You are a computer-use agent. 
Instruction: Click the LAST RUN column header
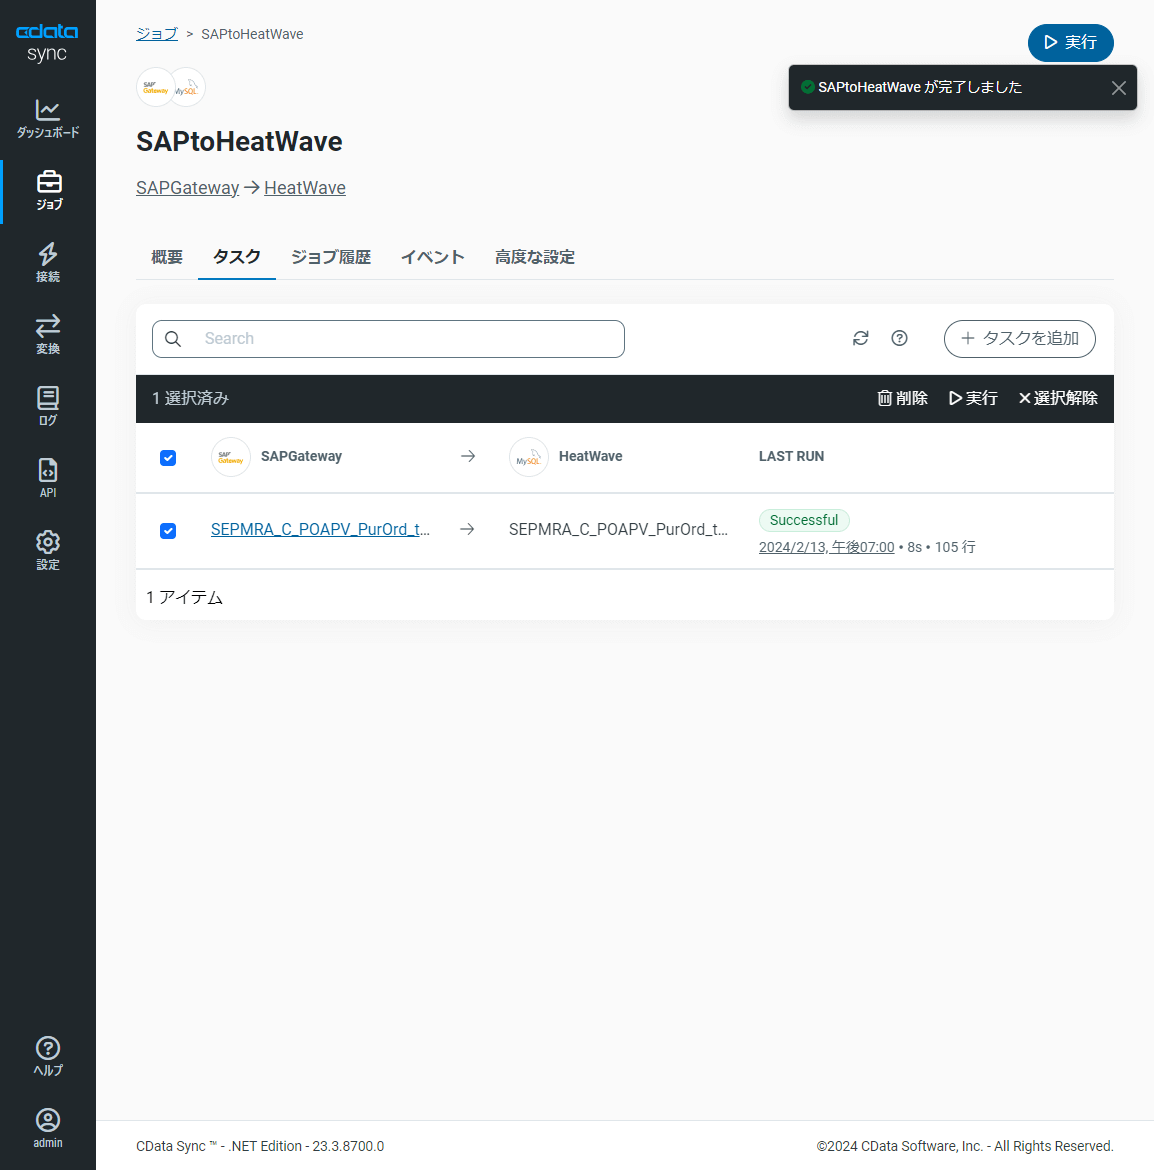[x=791, y=457]
